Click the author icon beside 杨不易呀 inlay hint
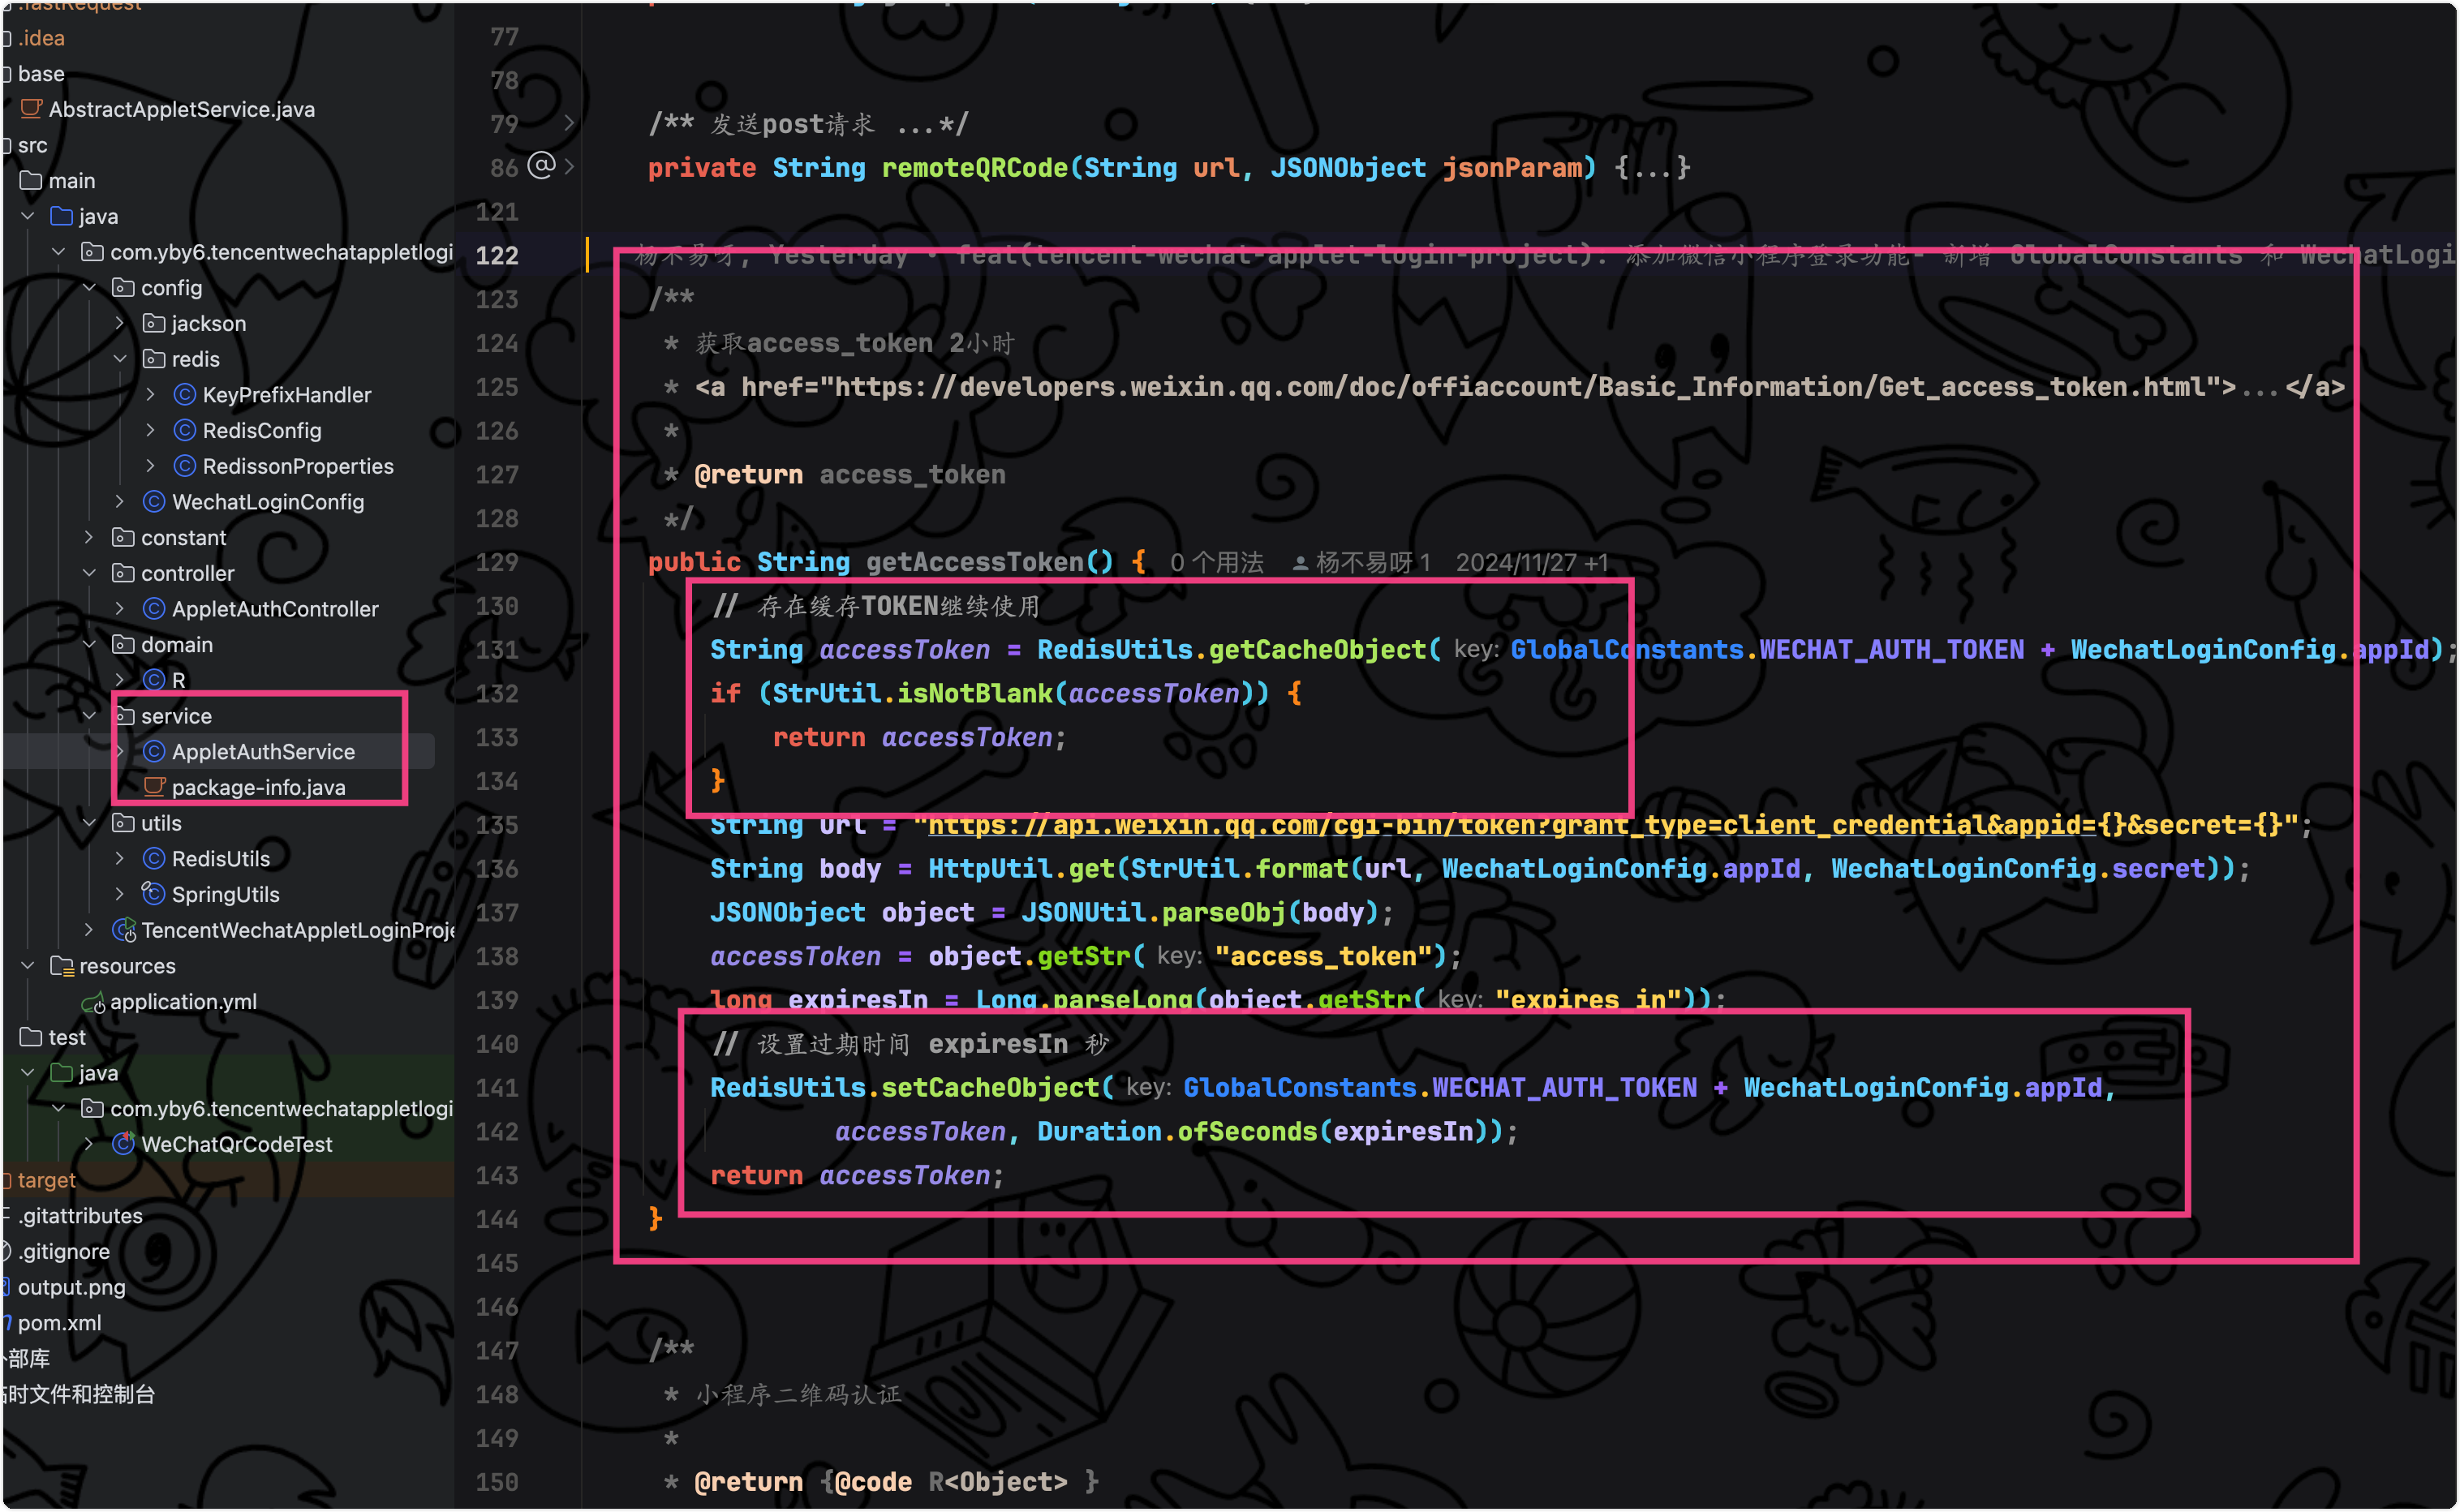This screenshot has height=1512, width=2460. pos(1300,563)
